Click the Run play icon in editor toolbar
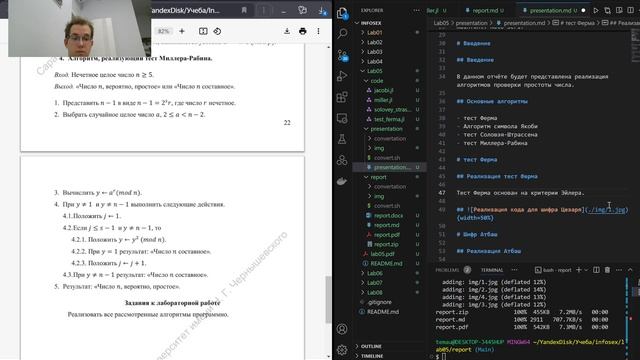 (x=596, y=10)
